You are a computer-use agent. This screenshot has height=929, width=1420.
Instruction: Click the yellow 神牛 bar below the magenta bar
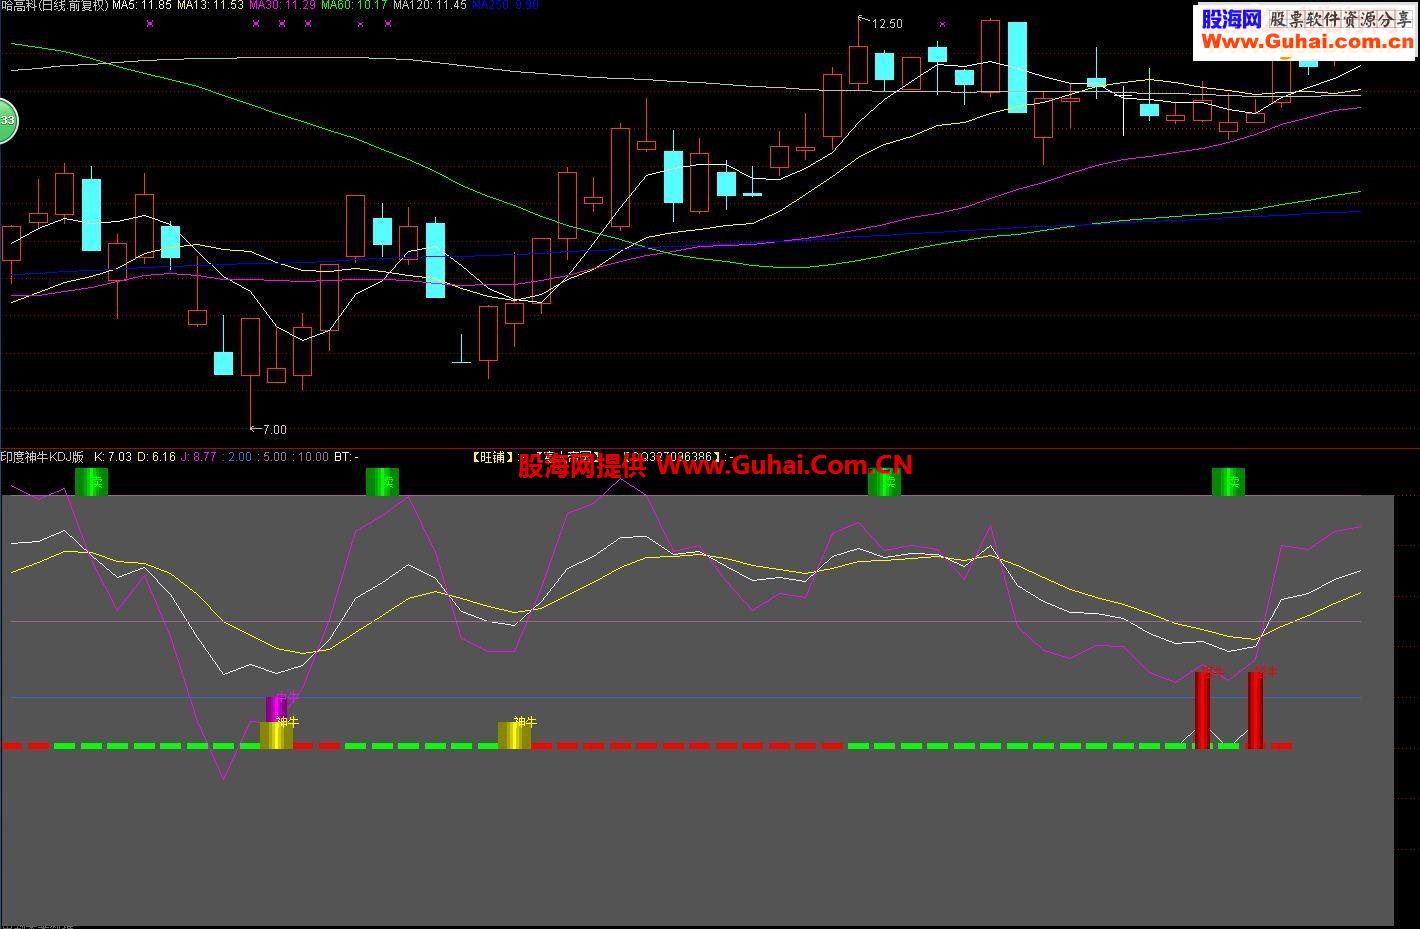coord(276,735)
